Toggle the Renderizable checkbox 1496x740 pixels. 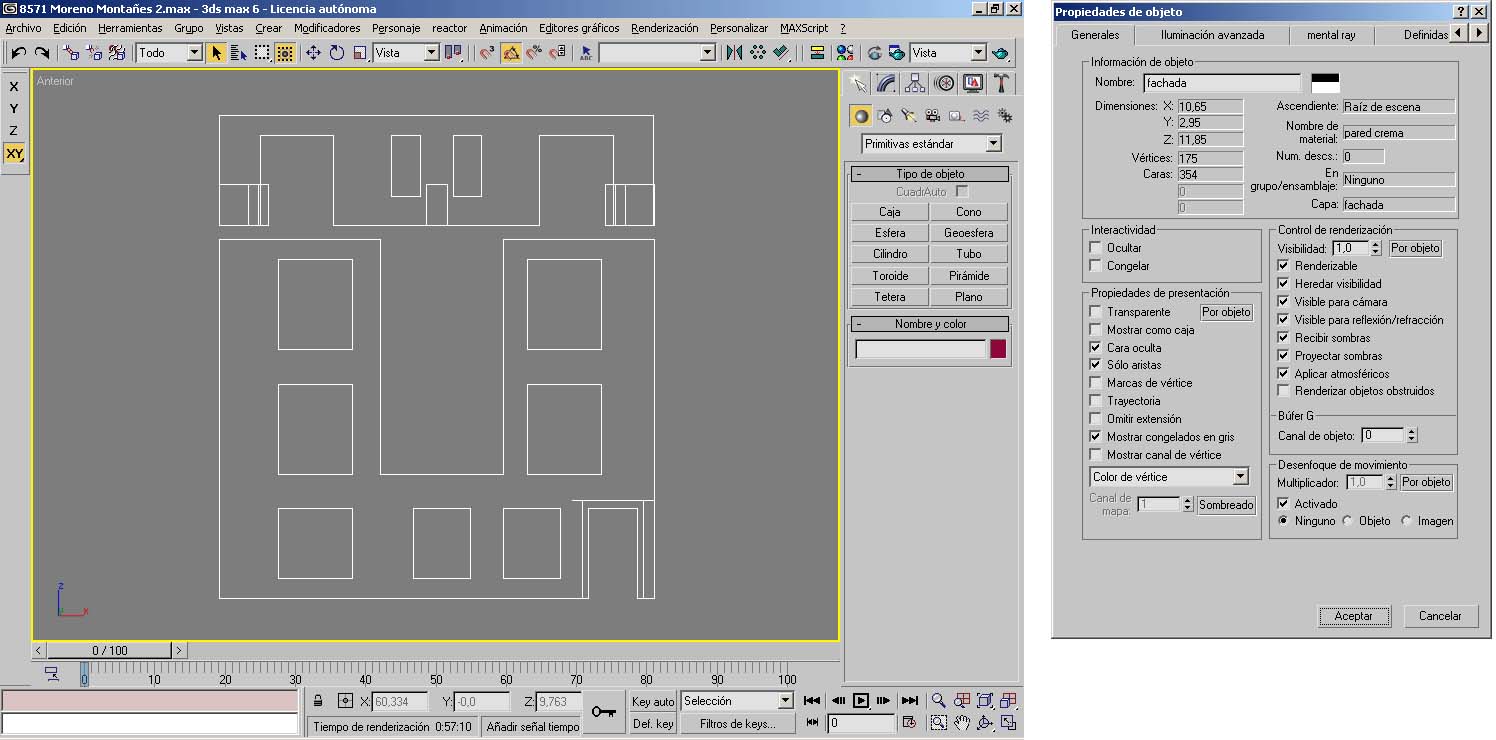[1284, 266]
